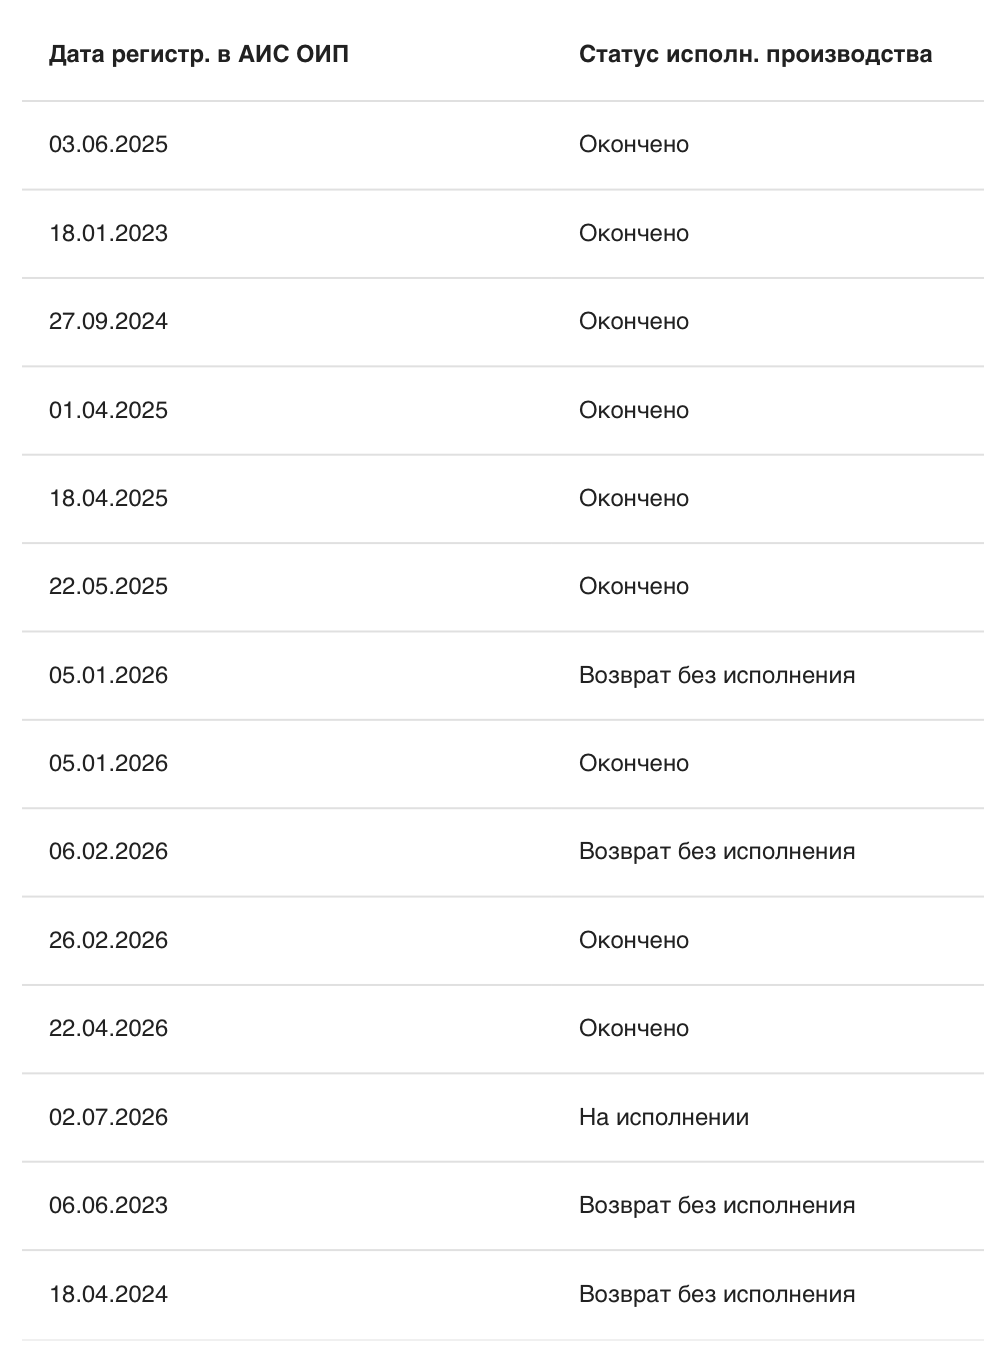This screenshot has width=984, height=1350.
Task: Click the date 01.04.2025
Action: tap(108, 410)
